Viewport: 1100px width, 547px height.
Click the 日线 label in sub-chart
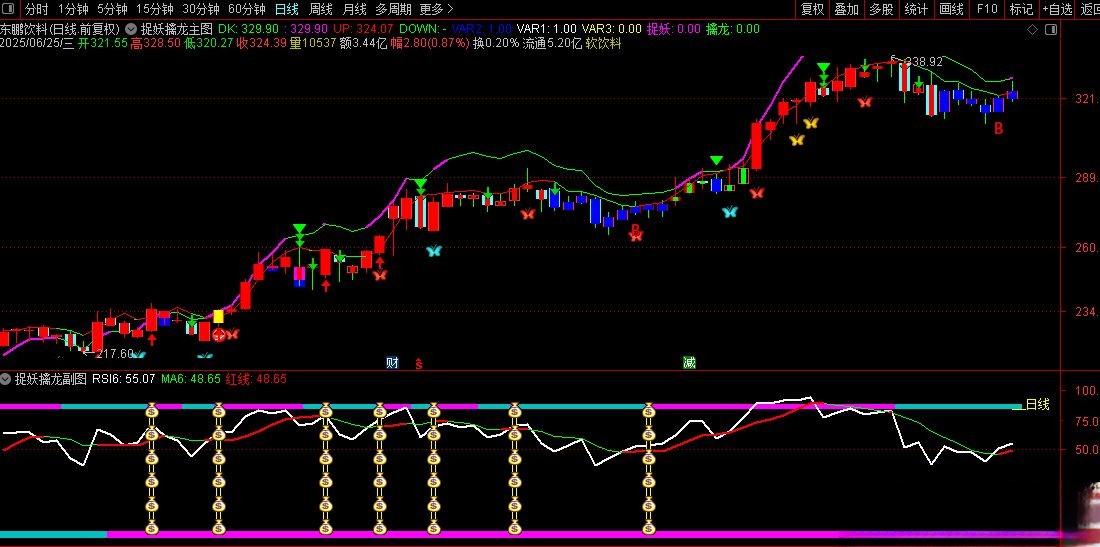tap(1037, 404)
